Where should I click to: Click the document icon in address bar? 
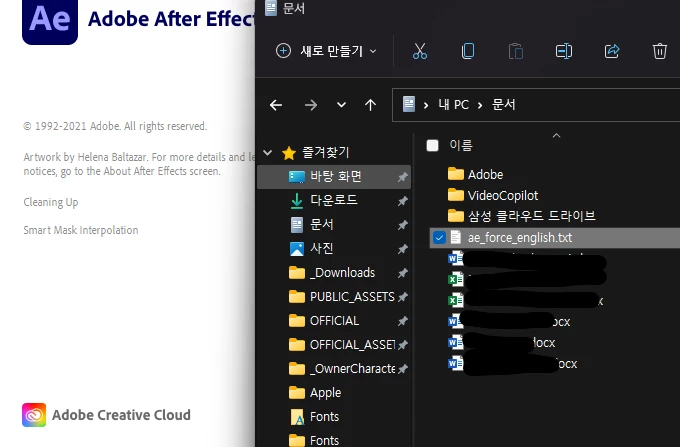tap(409, 104)
